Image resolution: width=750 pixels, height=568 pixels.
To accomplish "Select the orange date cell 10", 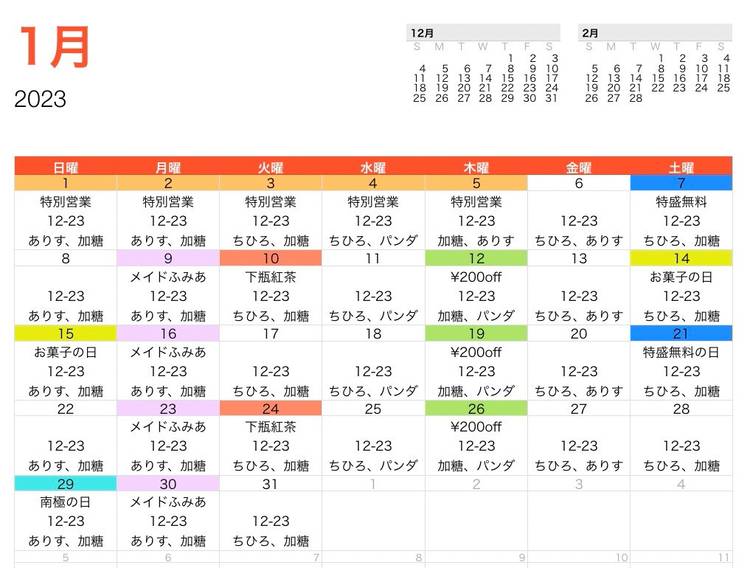I will pyautogui.click(x=270, y=258).
